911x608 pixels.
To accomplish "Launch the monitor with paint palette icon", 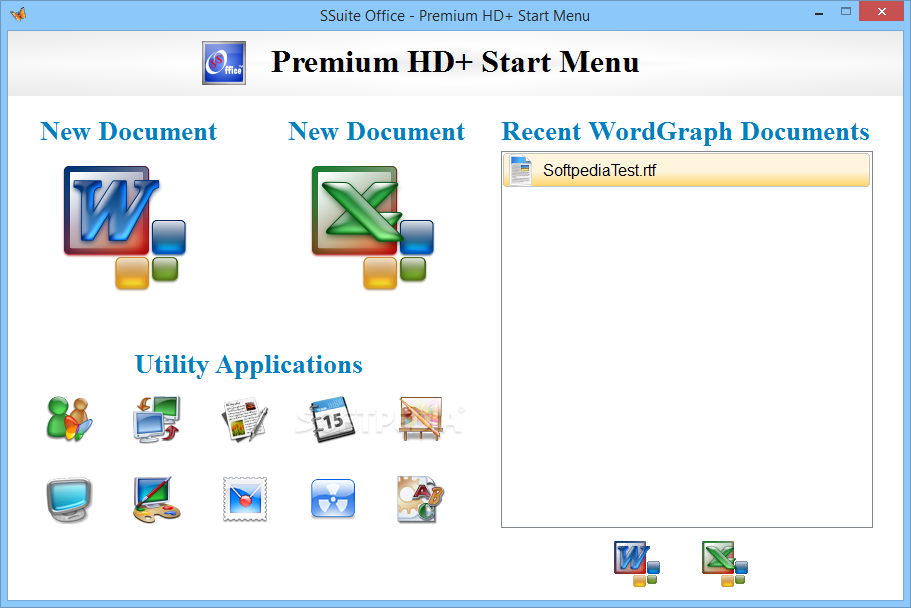I will click(x=157, y=499).
